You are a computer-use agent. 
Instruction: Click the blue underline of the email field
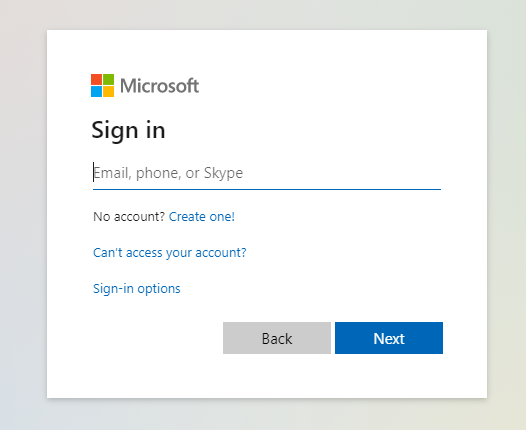[267, 189]
